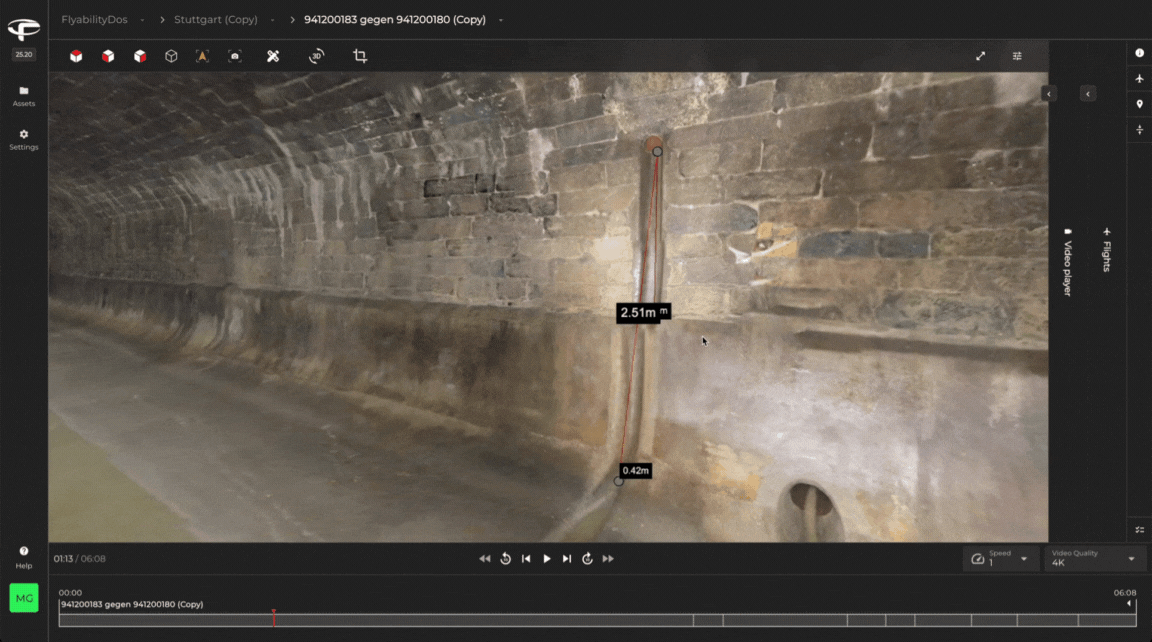Open the display settings sliders icon
Viewport: 1152px width, 642px height.
pos(1017,56)
